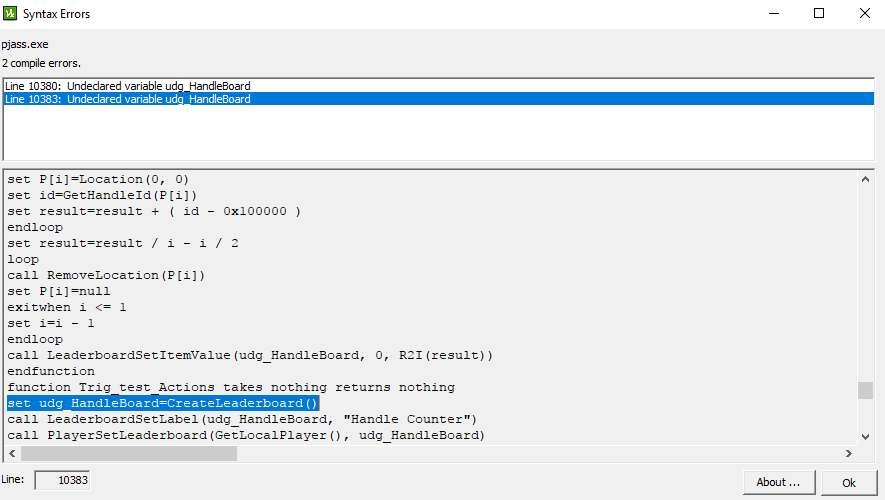The image size is (885, 500).
Task: Close the Syntax Errors dialog
Action: pyautogui.click(x=864, y=13)
